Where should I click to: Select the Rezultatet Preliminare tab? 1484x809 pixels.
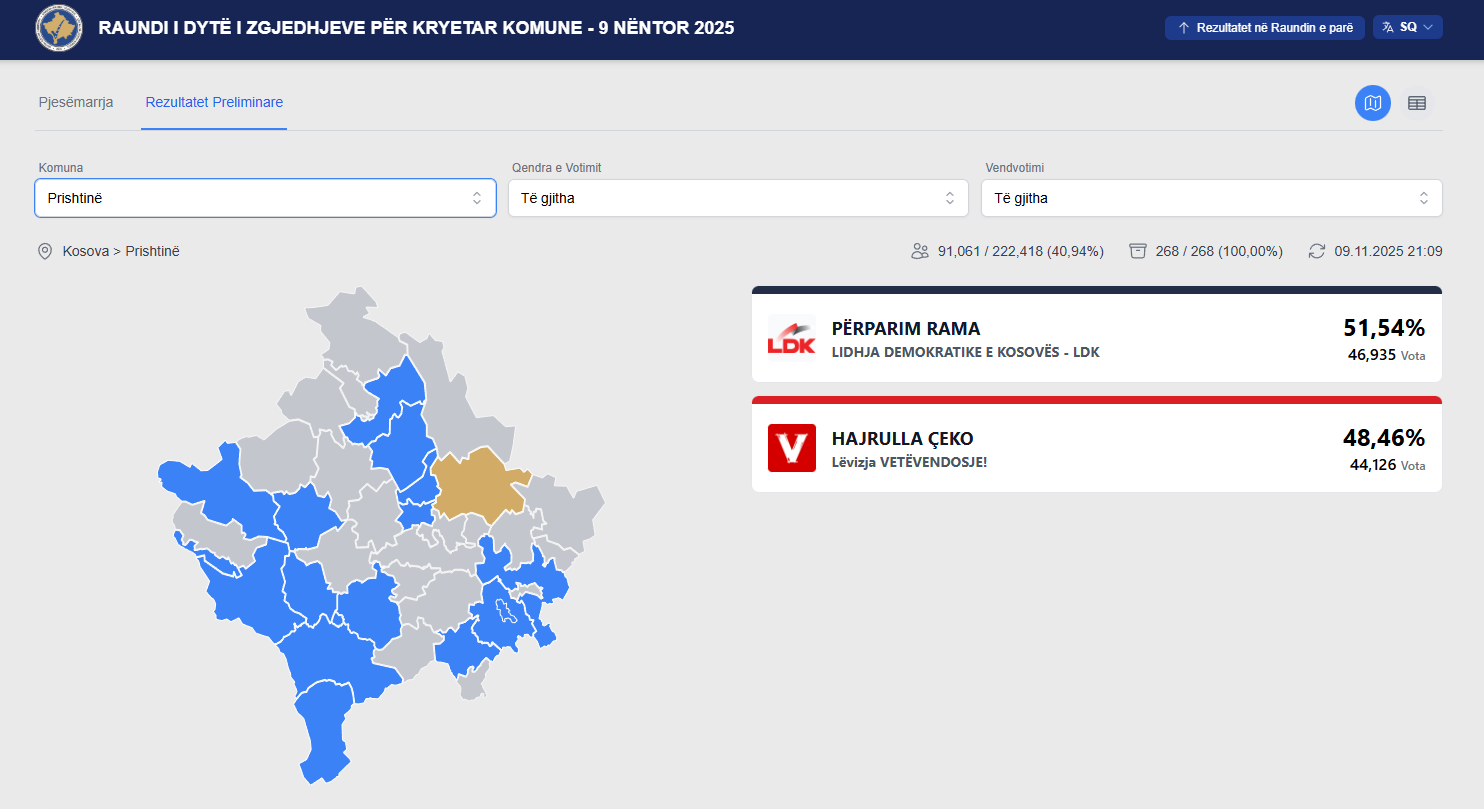pos(214,103)
